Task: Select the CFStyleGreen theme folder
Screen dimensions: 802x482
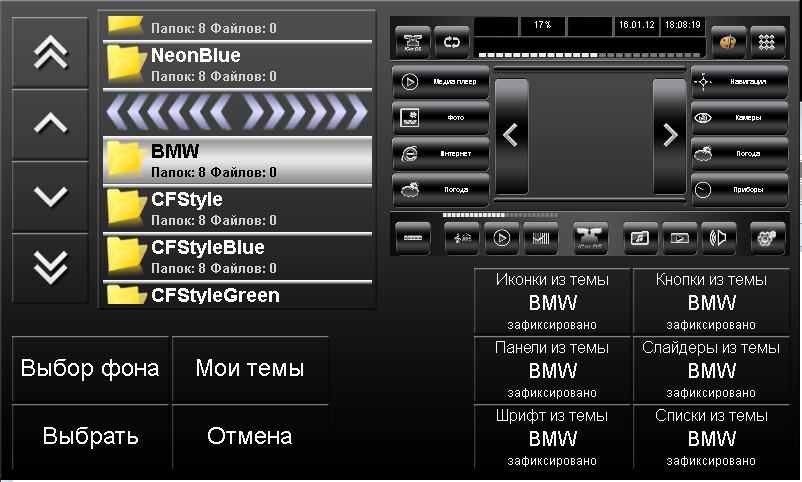Action: click(x=237, y=295)
